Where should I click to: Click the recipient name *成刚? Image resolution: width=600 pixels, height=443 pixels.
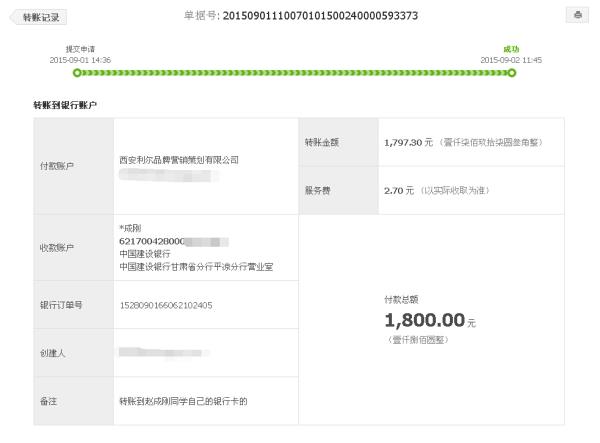[130, 228]
